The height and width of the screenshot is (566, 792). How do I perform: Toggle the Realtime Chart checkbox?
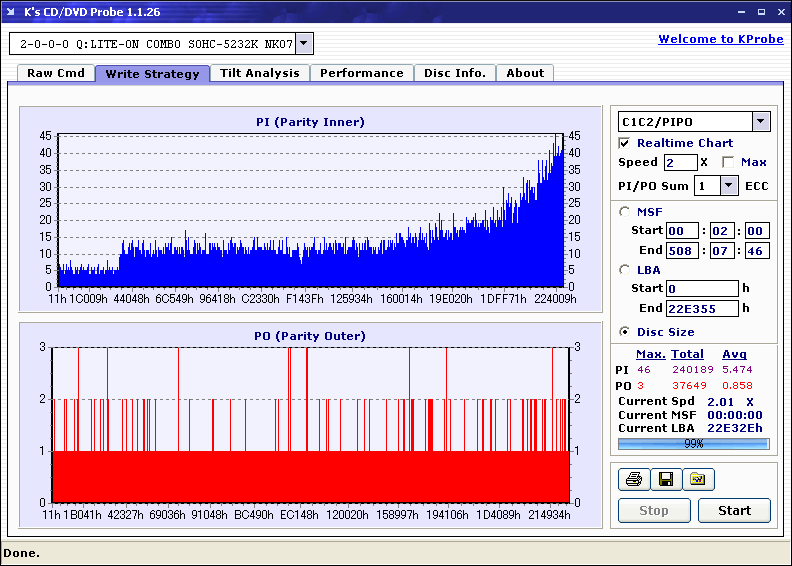[x=625, y=143]
